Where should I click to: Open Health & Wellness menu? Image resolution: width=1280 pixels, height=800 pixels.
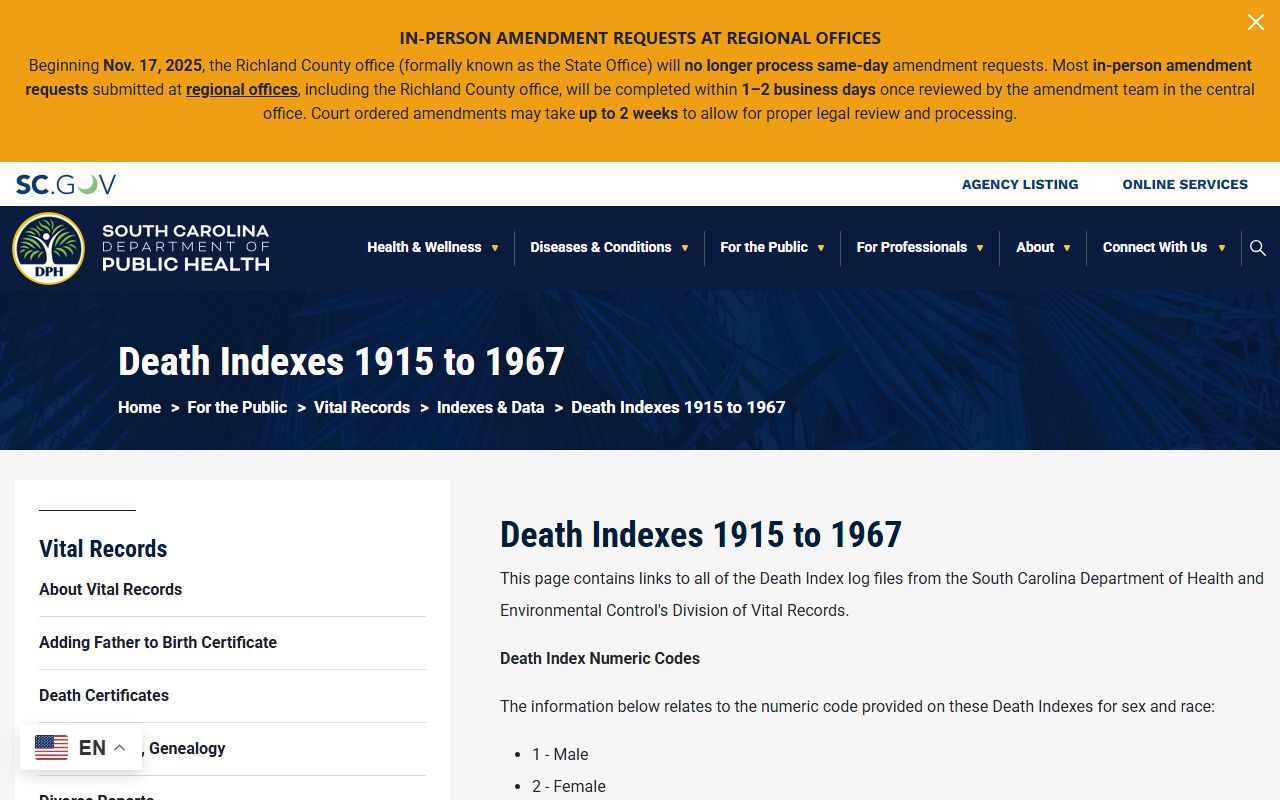424,247
